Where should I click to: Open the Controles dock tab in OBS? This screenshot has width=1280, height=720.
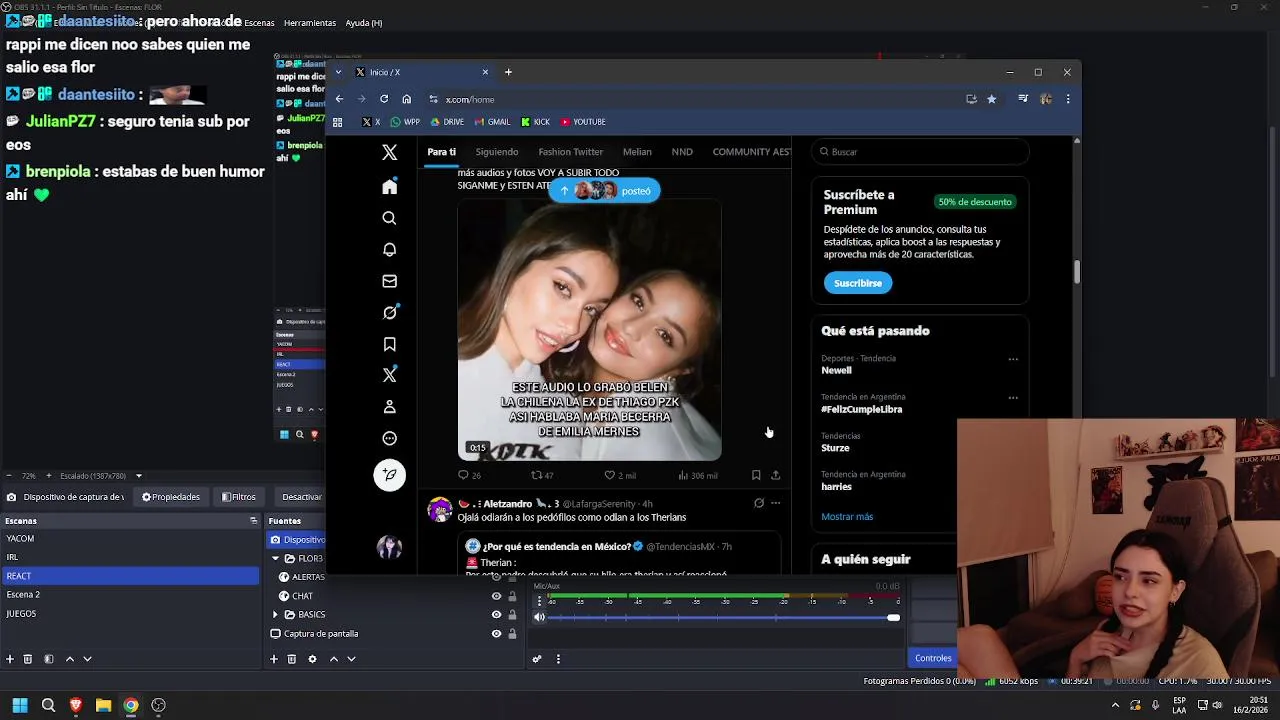(933, 658)
